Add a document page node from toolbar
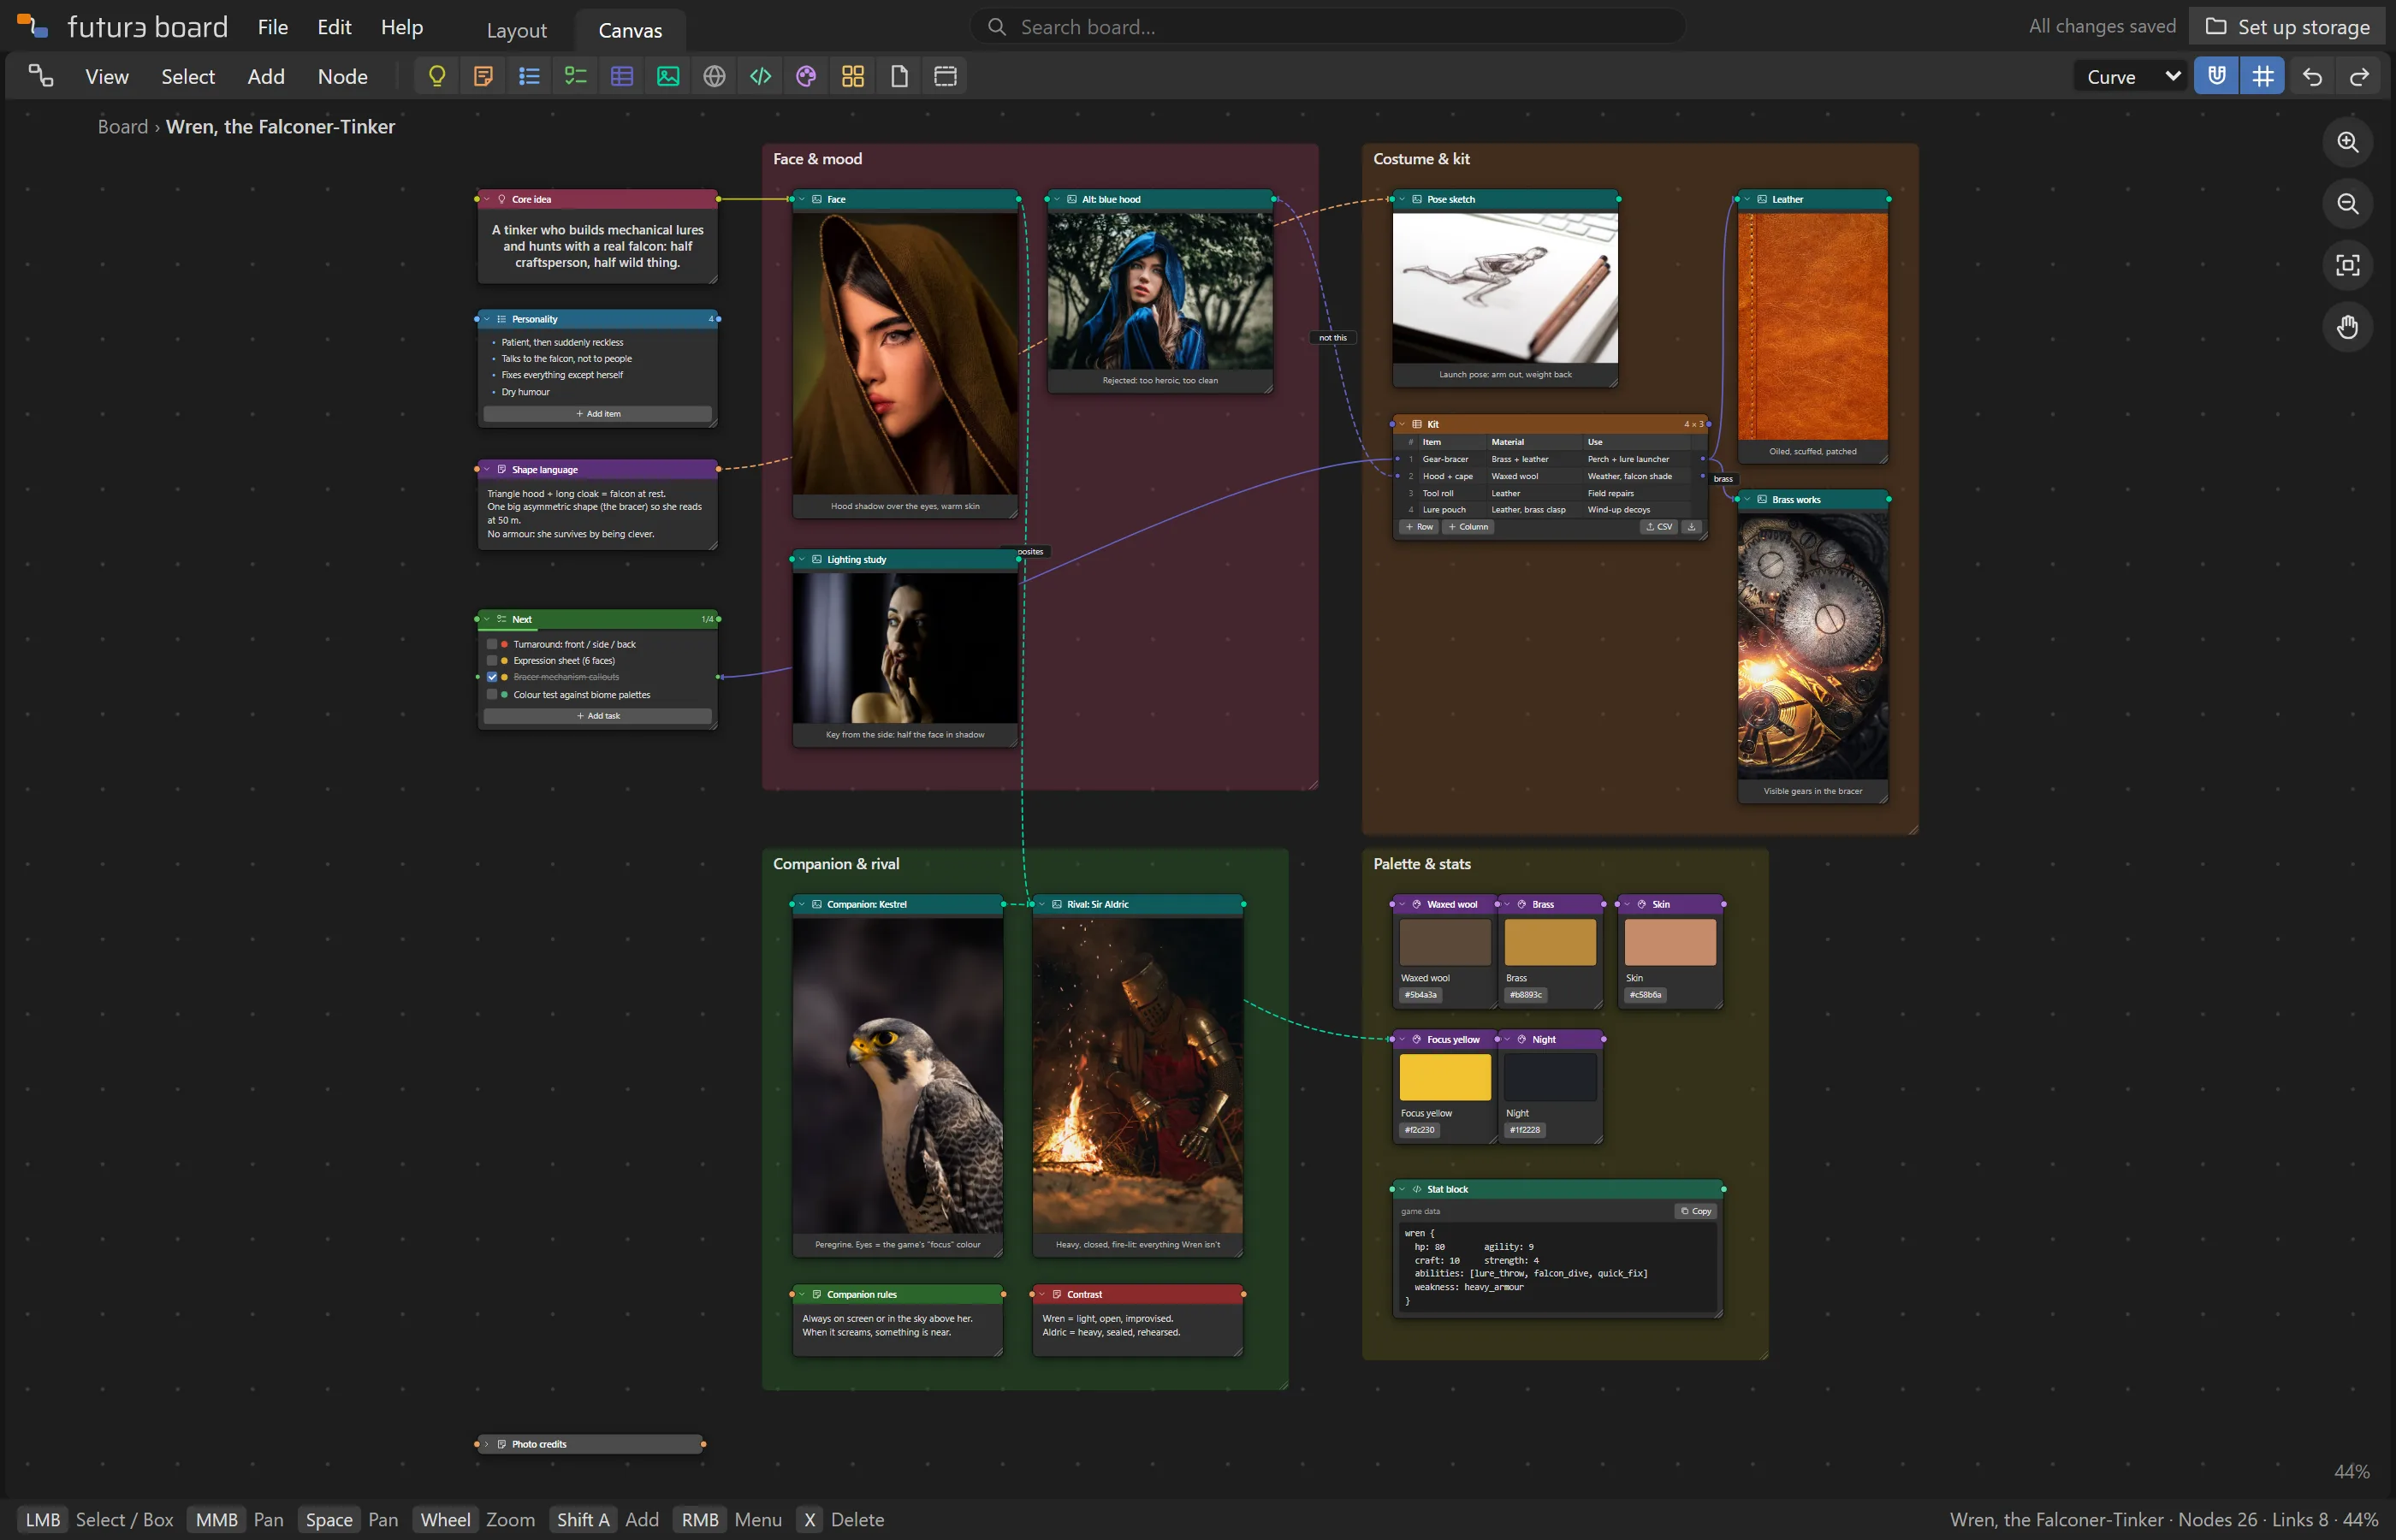 [899, 76]
